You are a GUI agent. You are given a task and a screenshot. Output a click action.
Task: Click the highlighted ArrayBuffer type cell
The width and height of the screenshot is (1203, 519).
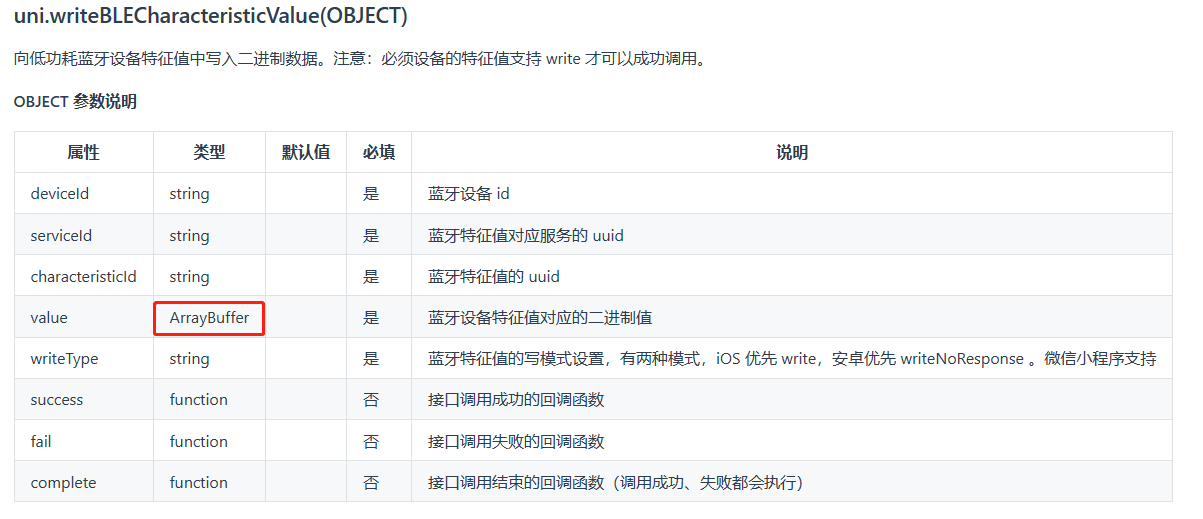point(209,318)
